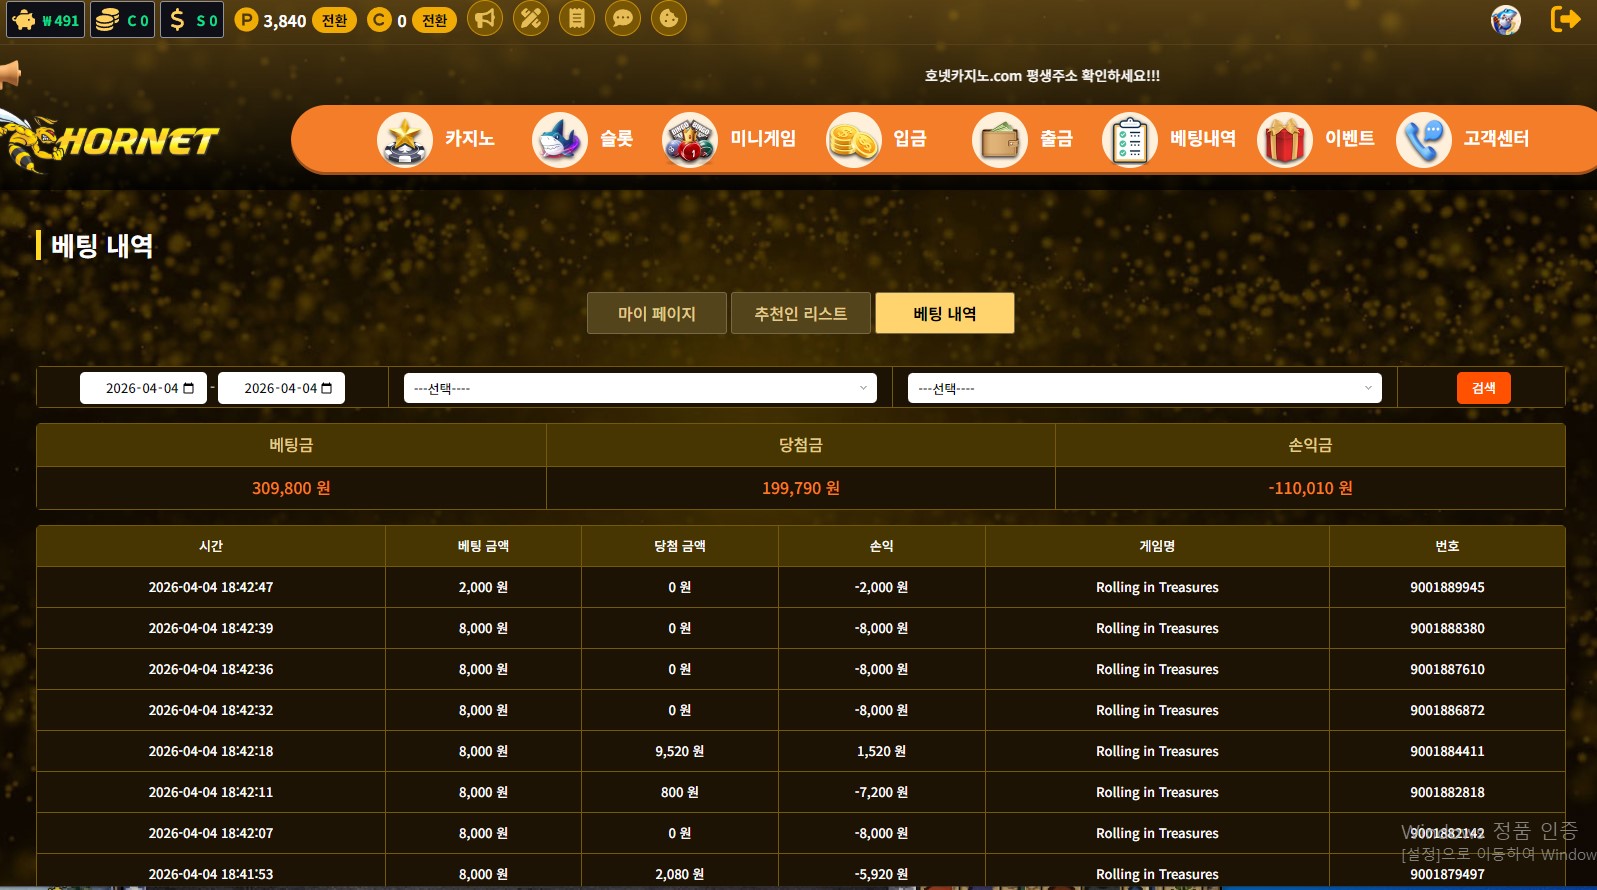Open the receipt list icon in top bar
Viewport: 1597px width, 890px height.
tap(577, 19)
